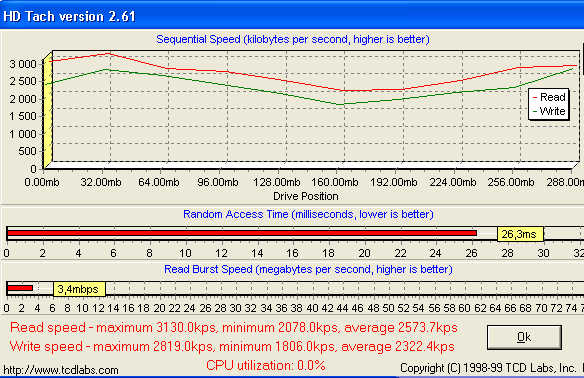Screen dimensions: 584x378
Task: Click the Write speed statistics line
Action: [x=232, y=346]
